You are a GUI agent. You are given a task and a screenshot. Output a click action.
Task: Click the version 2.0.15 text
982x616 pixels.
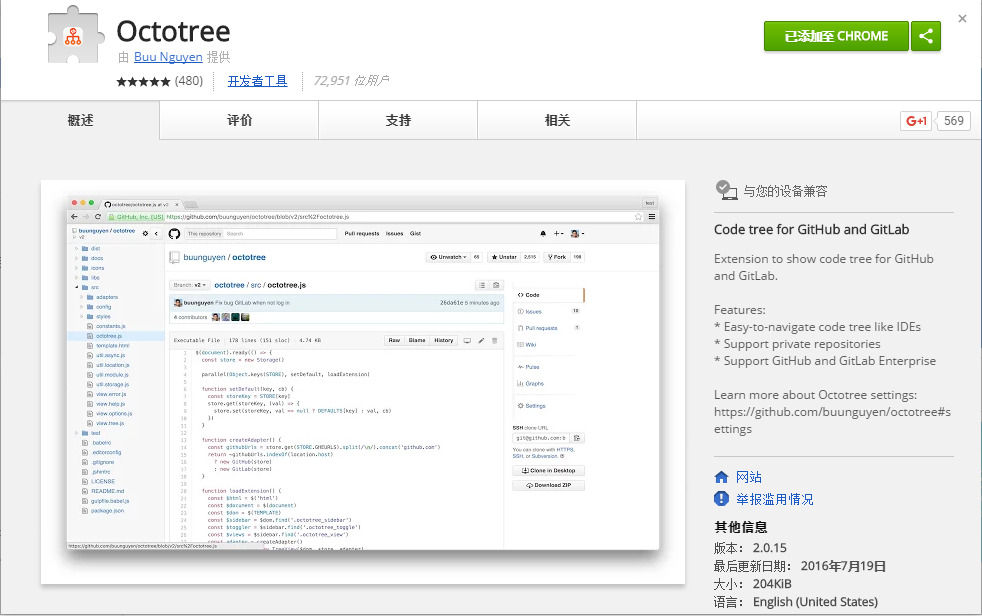click(769, 548)
